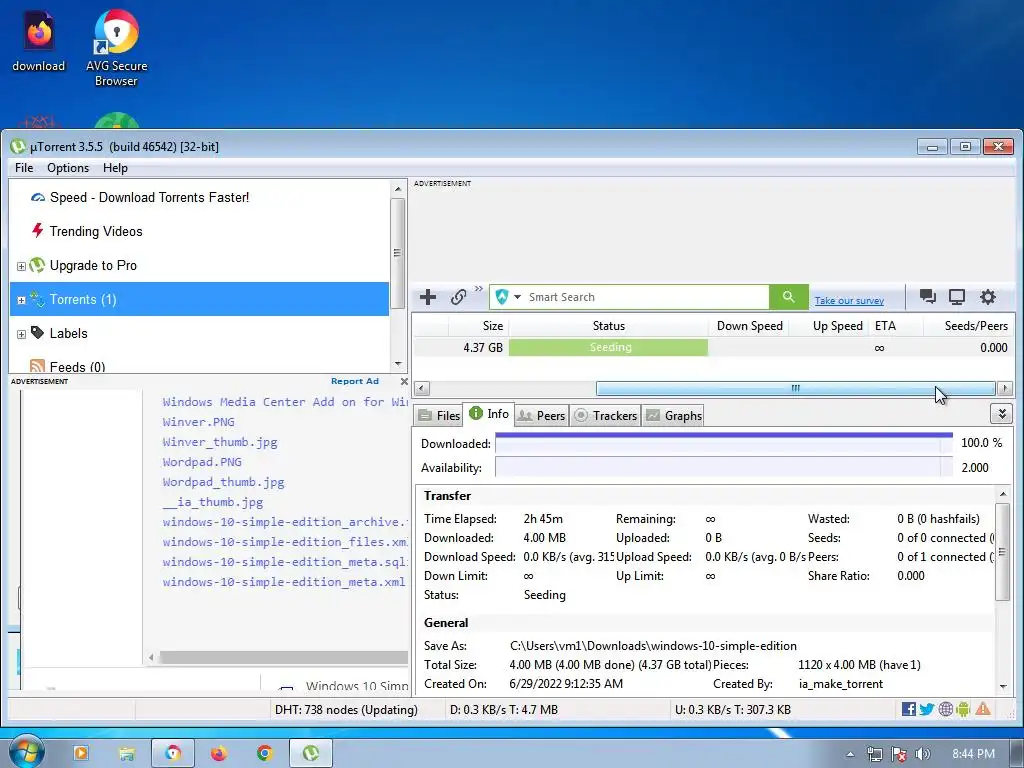Open the search provider dropdown arrow
Image resolution: width=1024 pixels, height=768 pixels.
[x=517, y=297]
